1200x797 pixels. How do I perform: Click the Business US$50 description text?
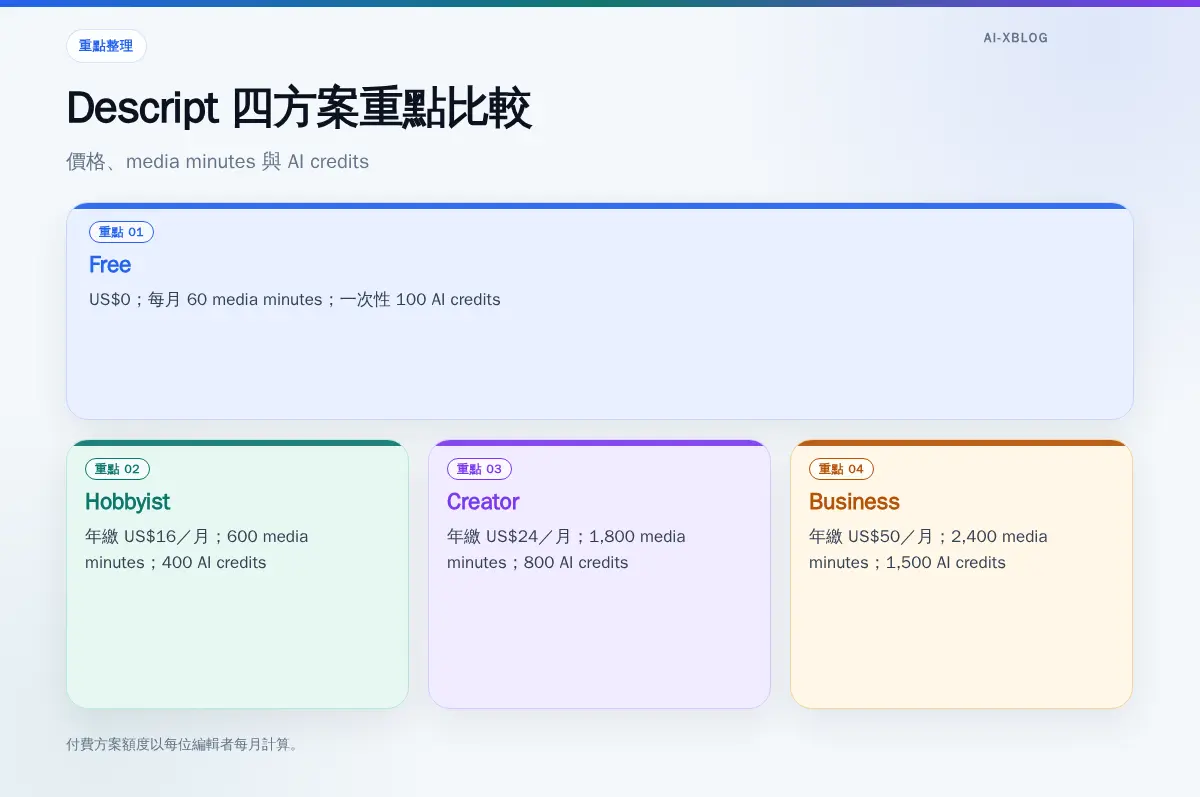click(x=928, y=549)
